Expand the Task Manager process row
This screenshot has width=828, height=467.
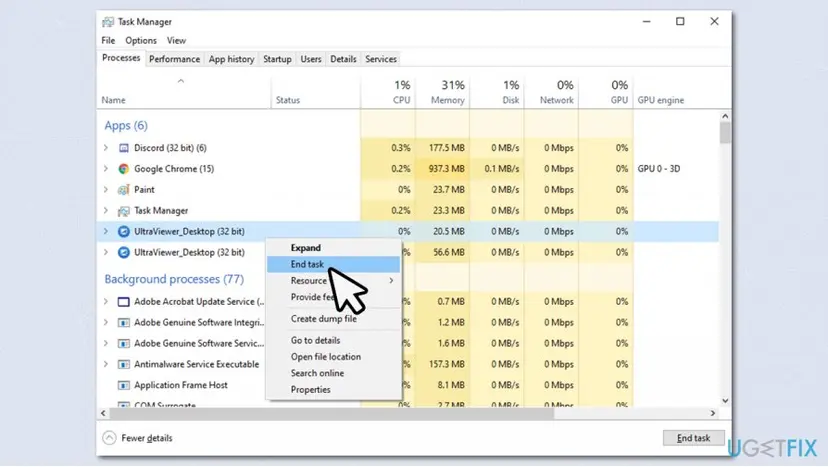coord(106,211)
